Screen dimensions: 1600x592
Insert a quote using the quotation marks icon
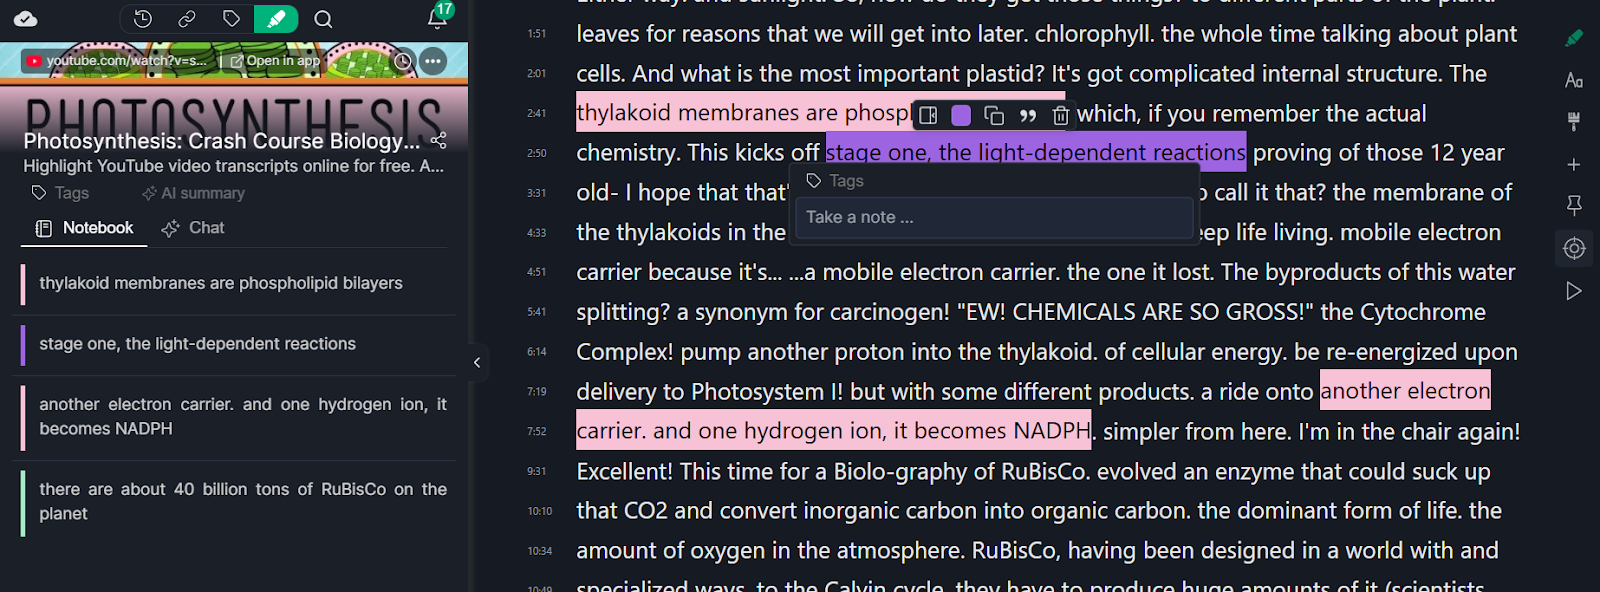coord(1027,115)
